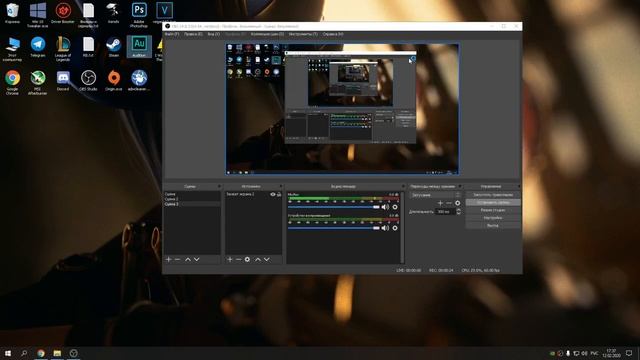Open Google Chrome desktop shortcut
The height and width of the screenshot is (360, 640).
pyautogui.click(x=12, y=82)
